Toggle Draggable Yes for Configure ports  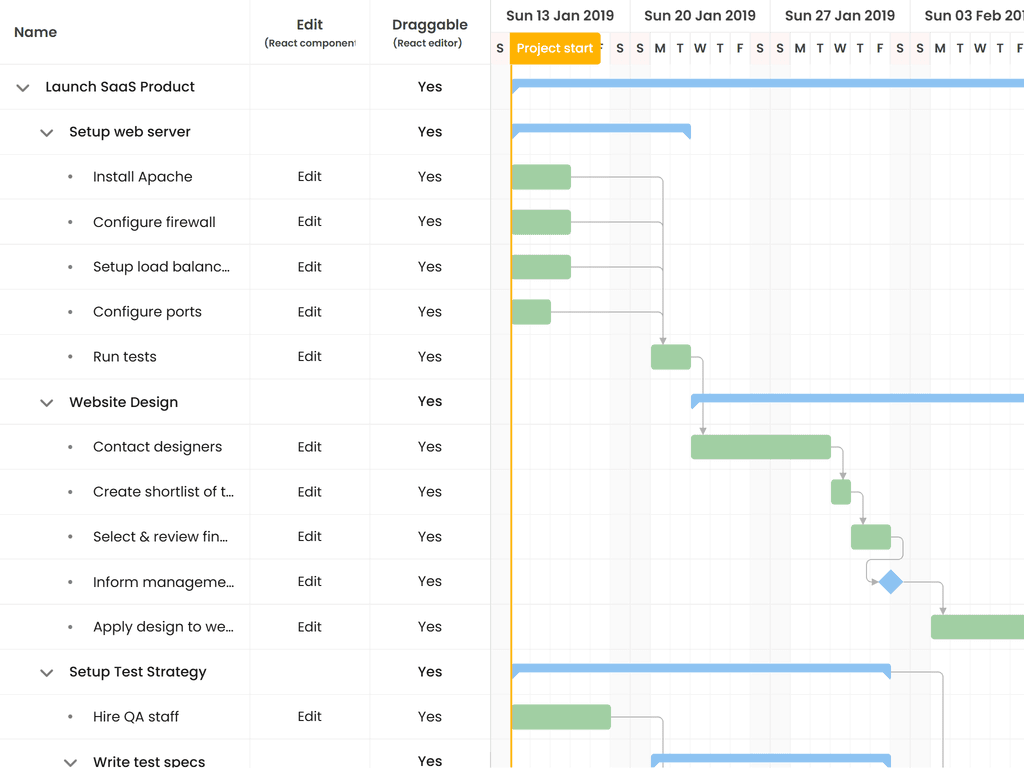pos(430,312)
